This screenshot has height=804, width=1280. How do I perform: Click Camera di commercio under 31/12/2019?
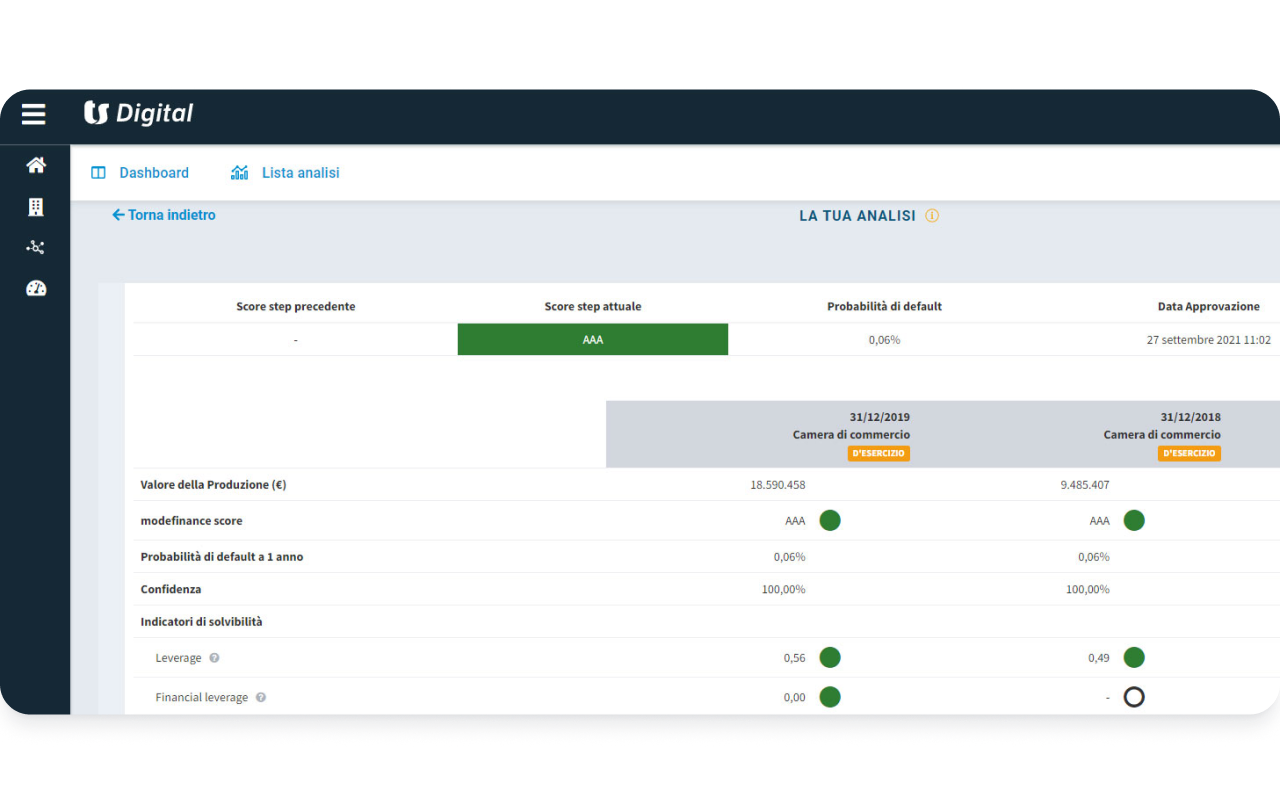(x=852, y=435)
